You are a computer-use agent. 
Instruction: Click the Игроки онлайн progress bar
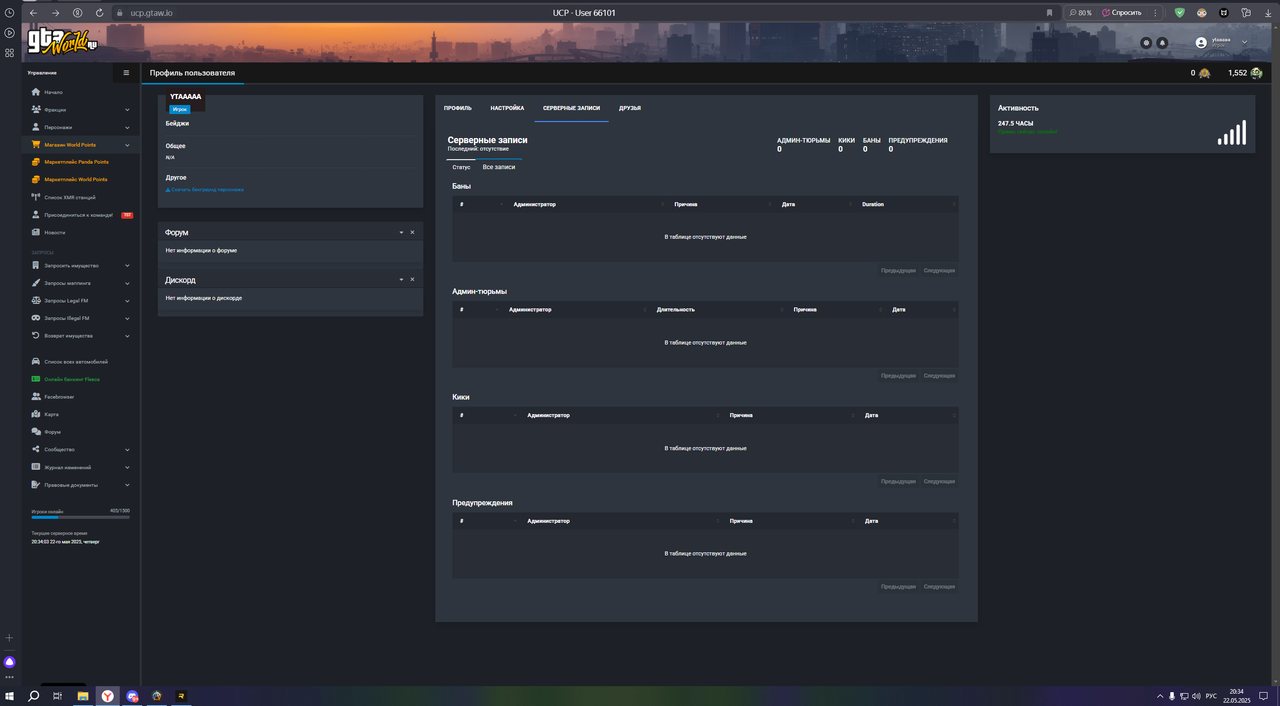coord(80,518)
